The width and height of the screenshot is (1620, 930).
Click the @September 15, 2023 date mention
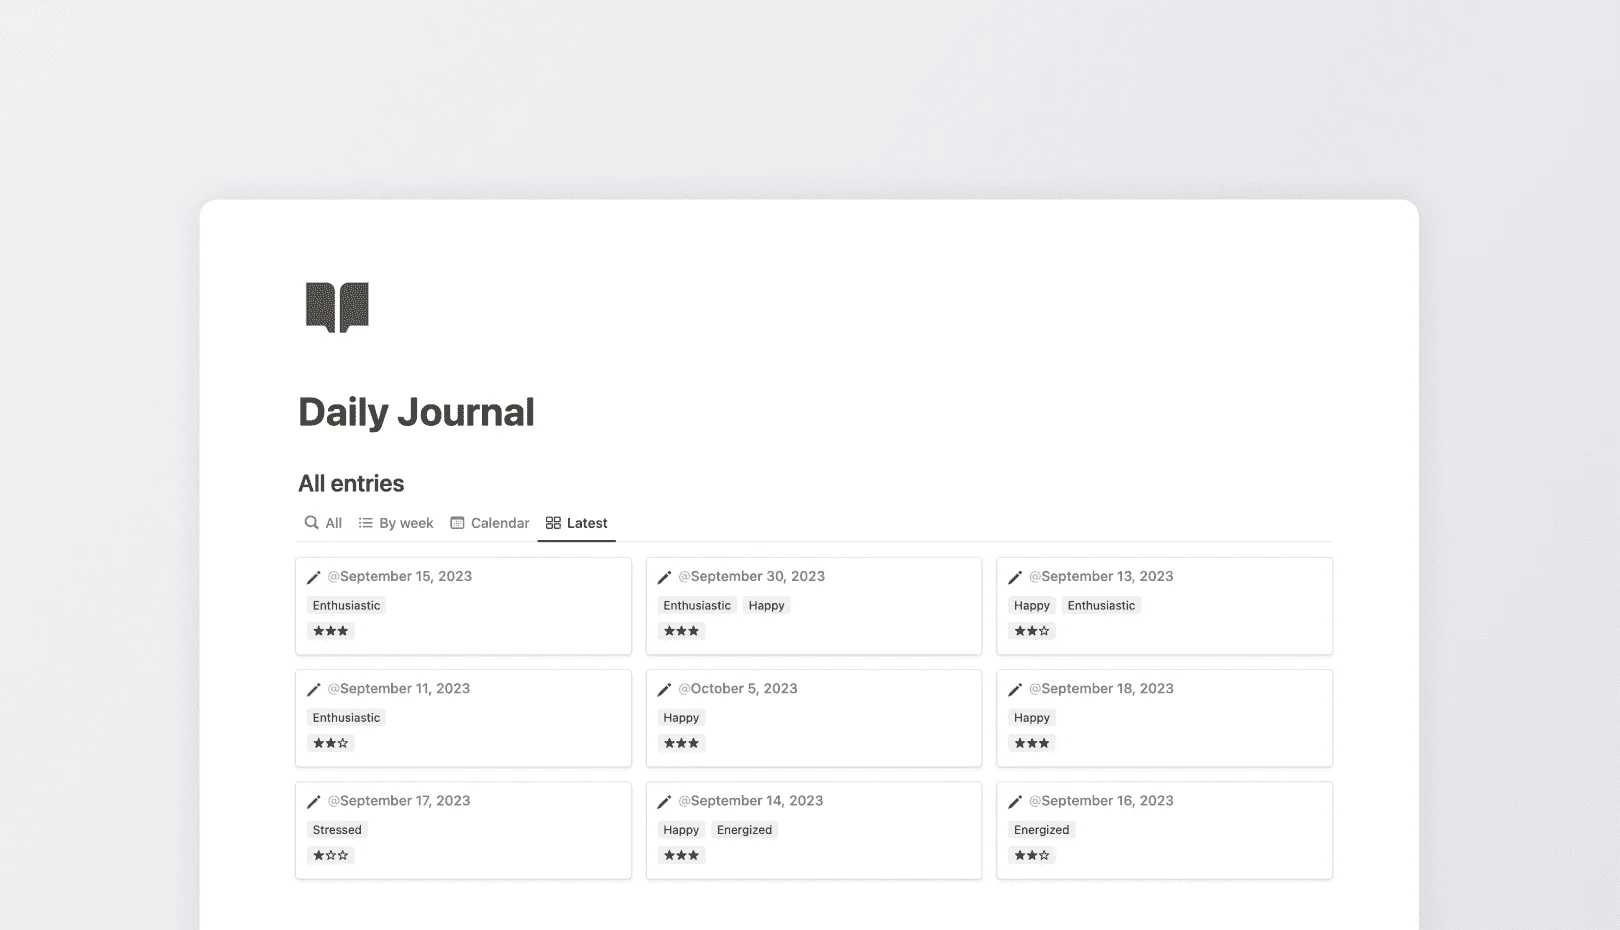pos(400,576)
